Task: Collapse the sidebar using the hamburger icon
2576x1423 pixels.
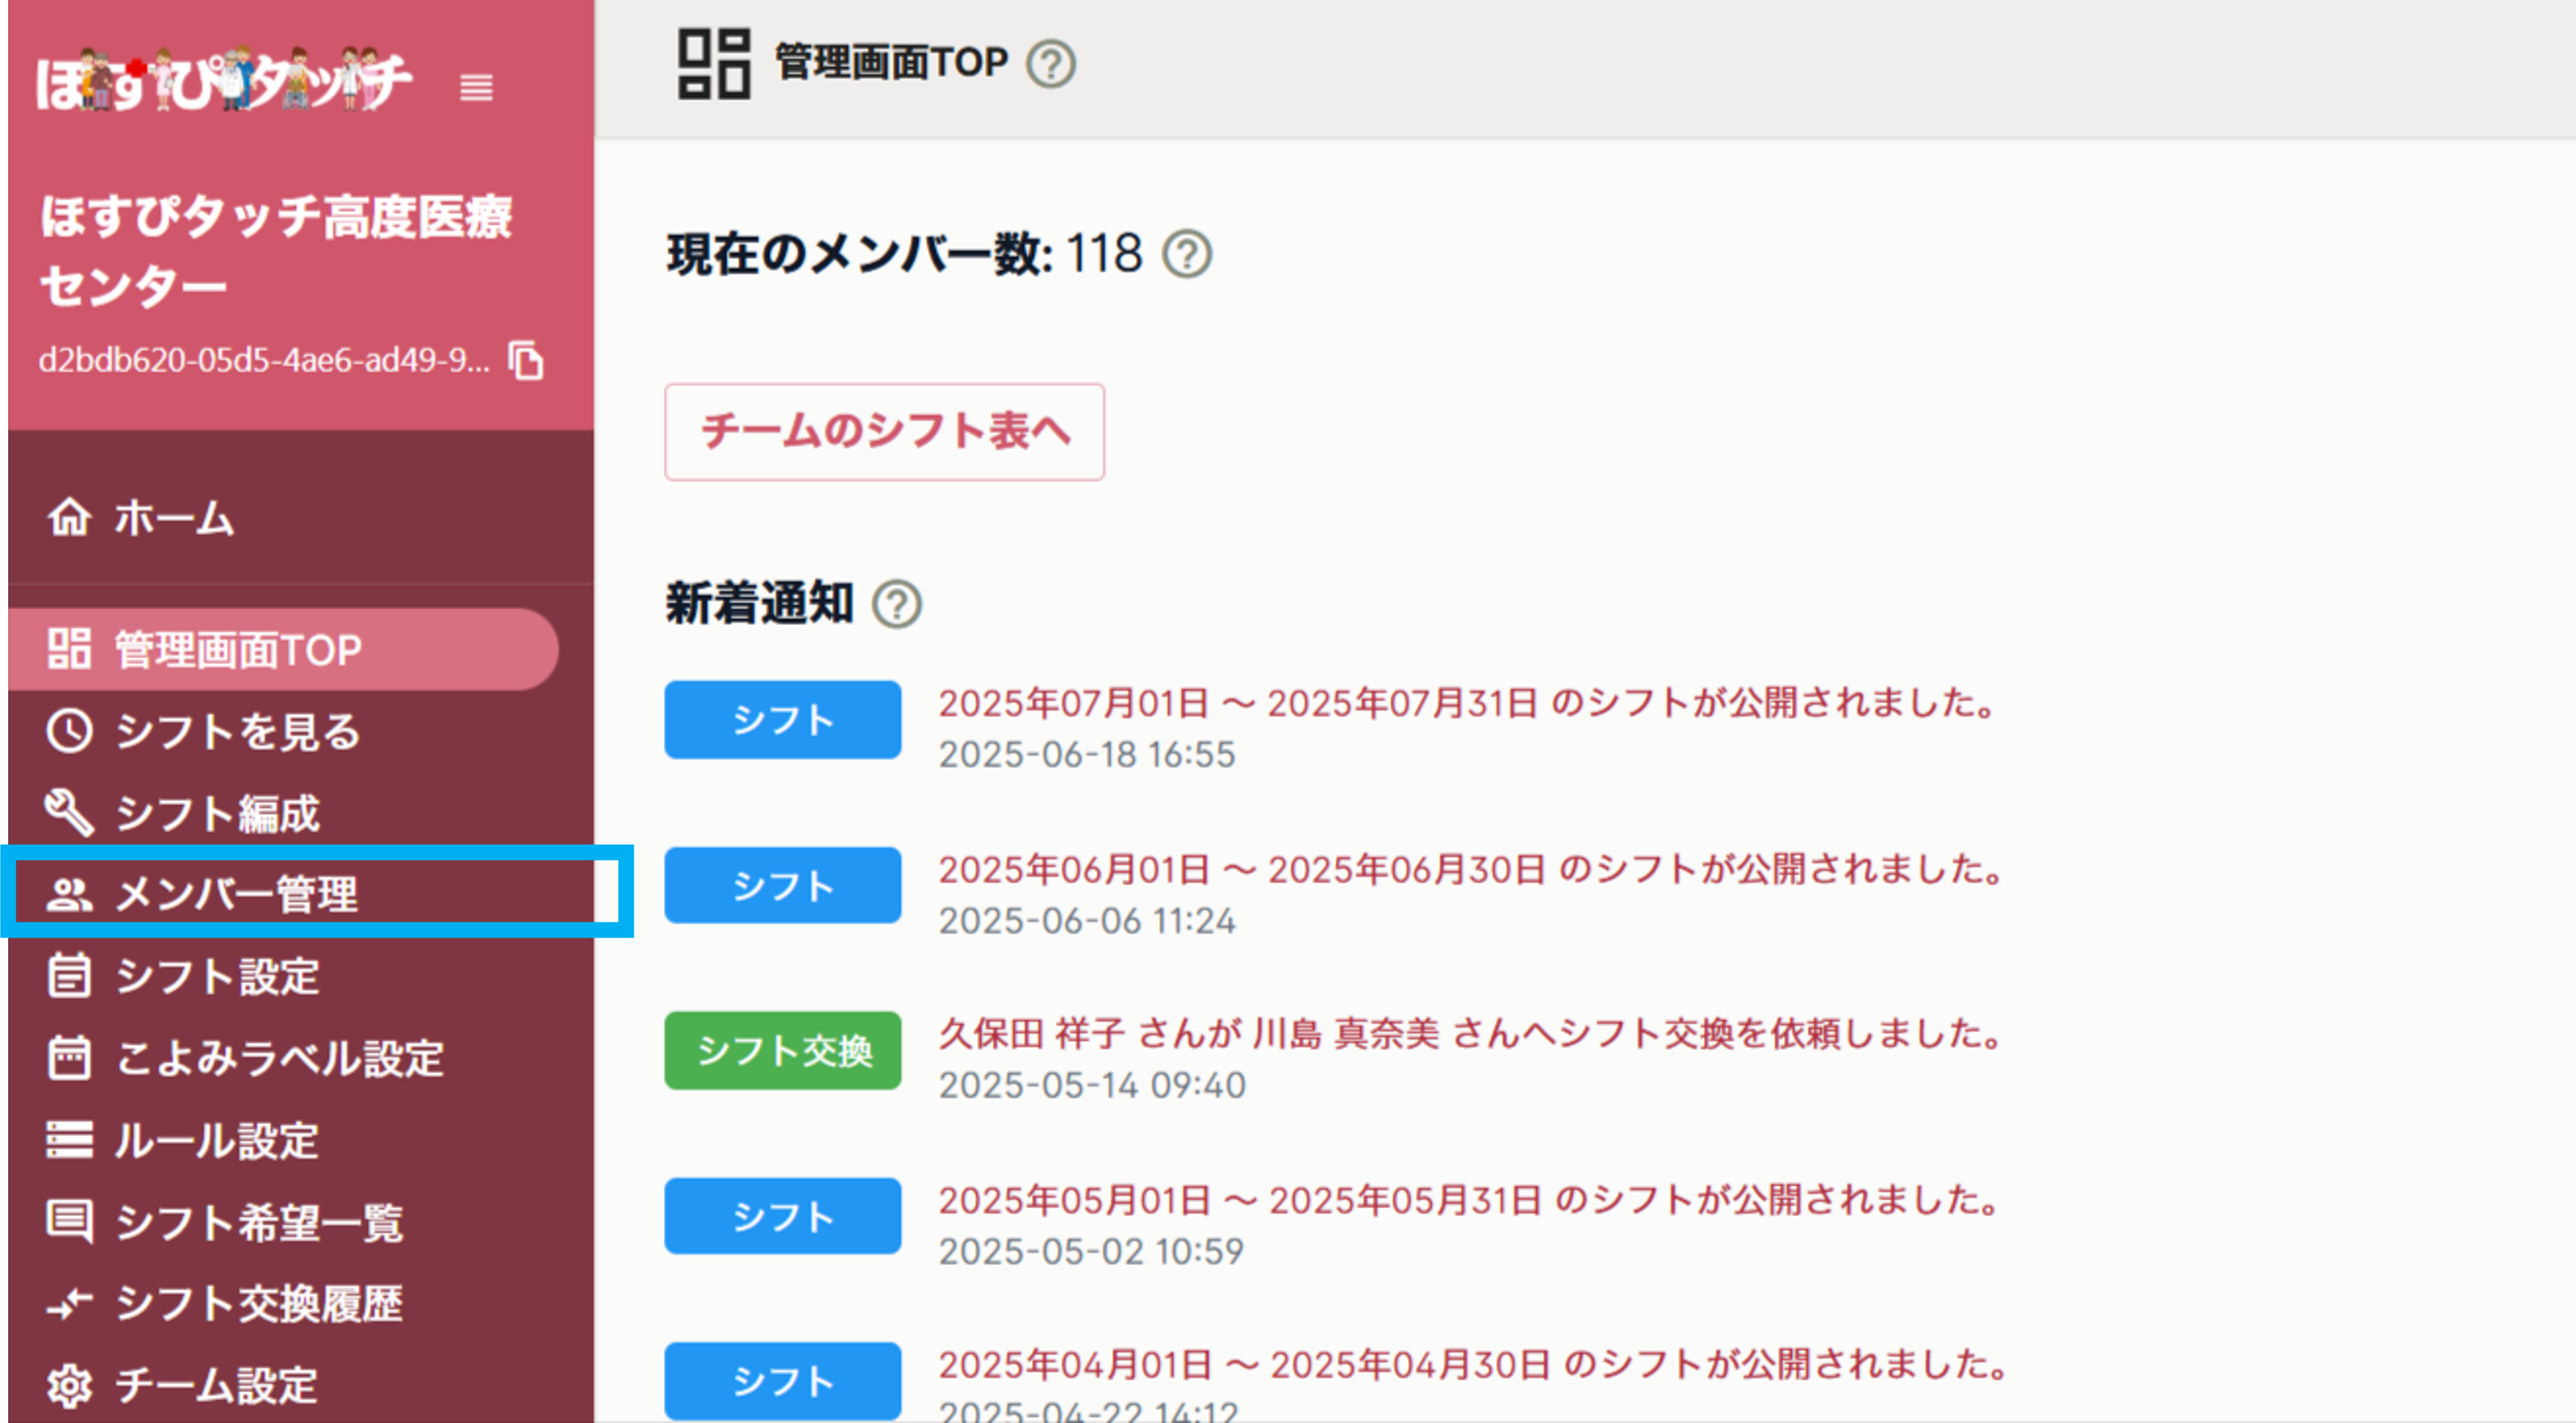Action: click(x=477, y=89)
